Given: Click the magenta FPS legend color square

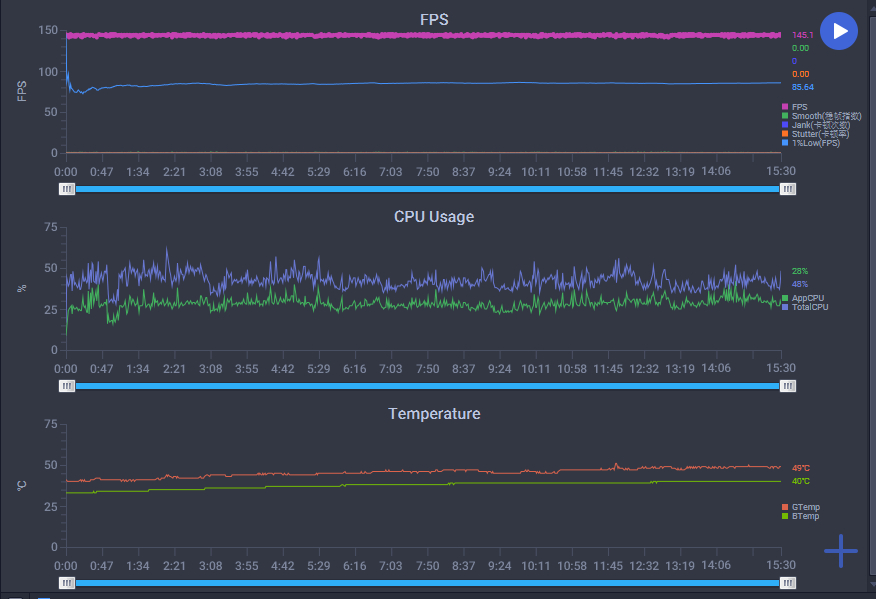Looking at the screenshot, I should pos(785,107).
